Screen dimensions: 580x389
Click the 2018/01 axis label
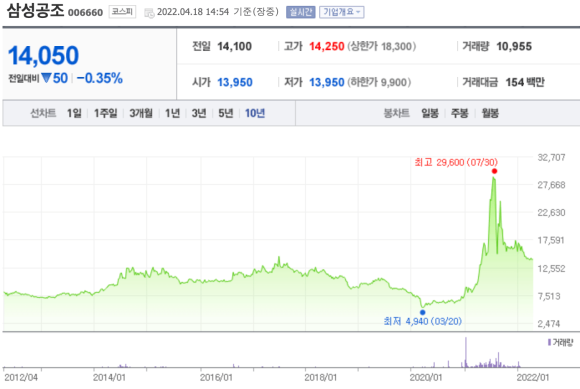321,378
